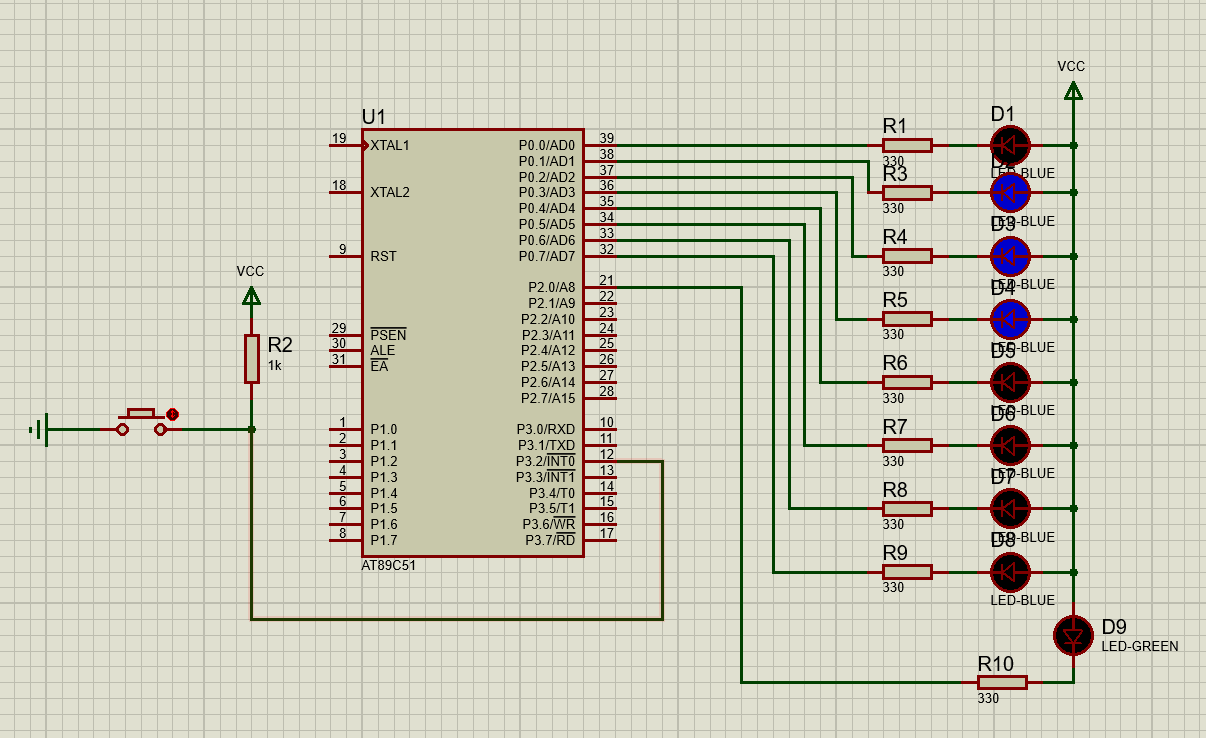
Task: Select the green LED D9
Action: tap(1073, 636)
